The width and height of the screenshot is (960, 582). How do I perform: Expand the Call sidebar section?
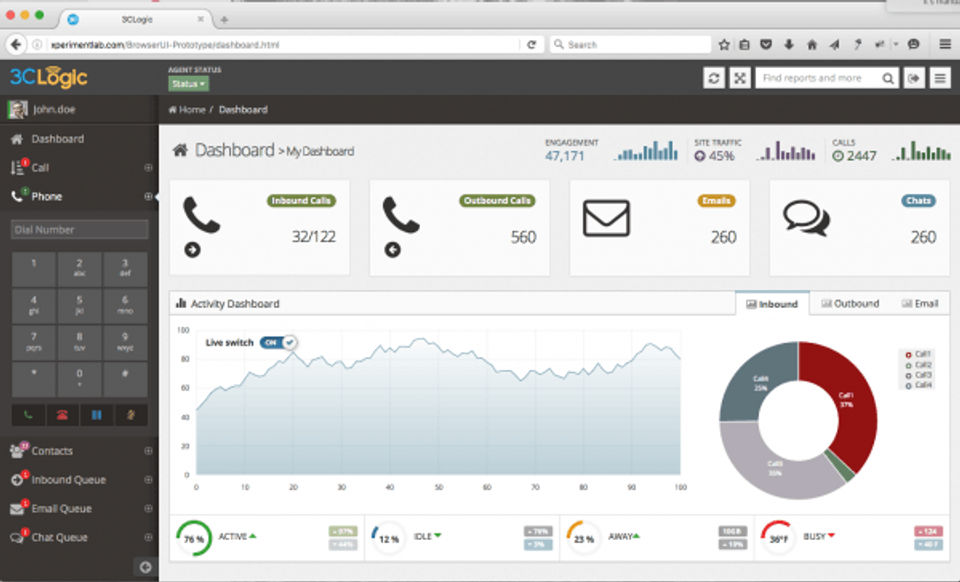[x=148, y=168]
